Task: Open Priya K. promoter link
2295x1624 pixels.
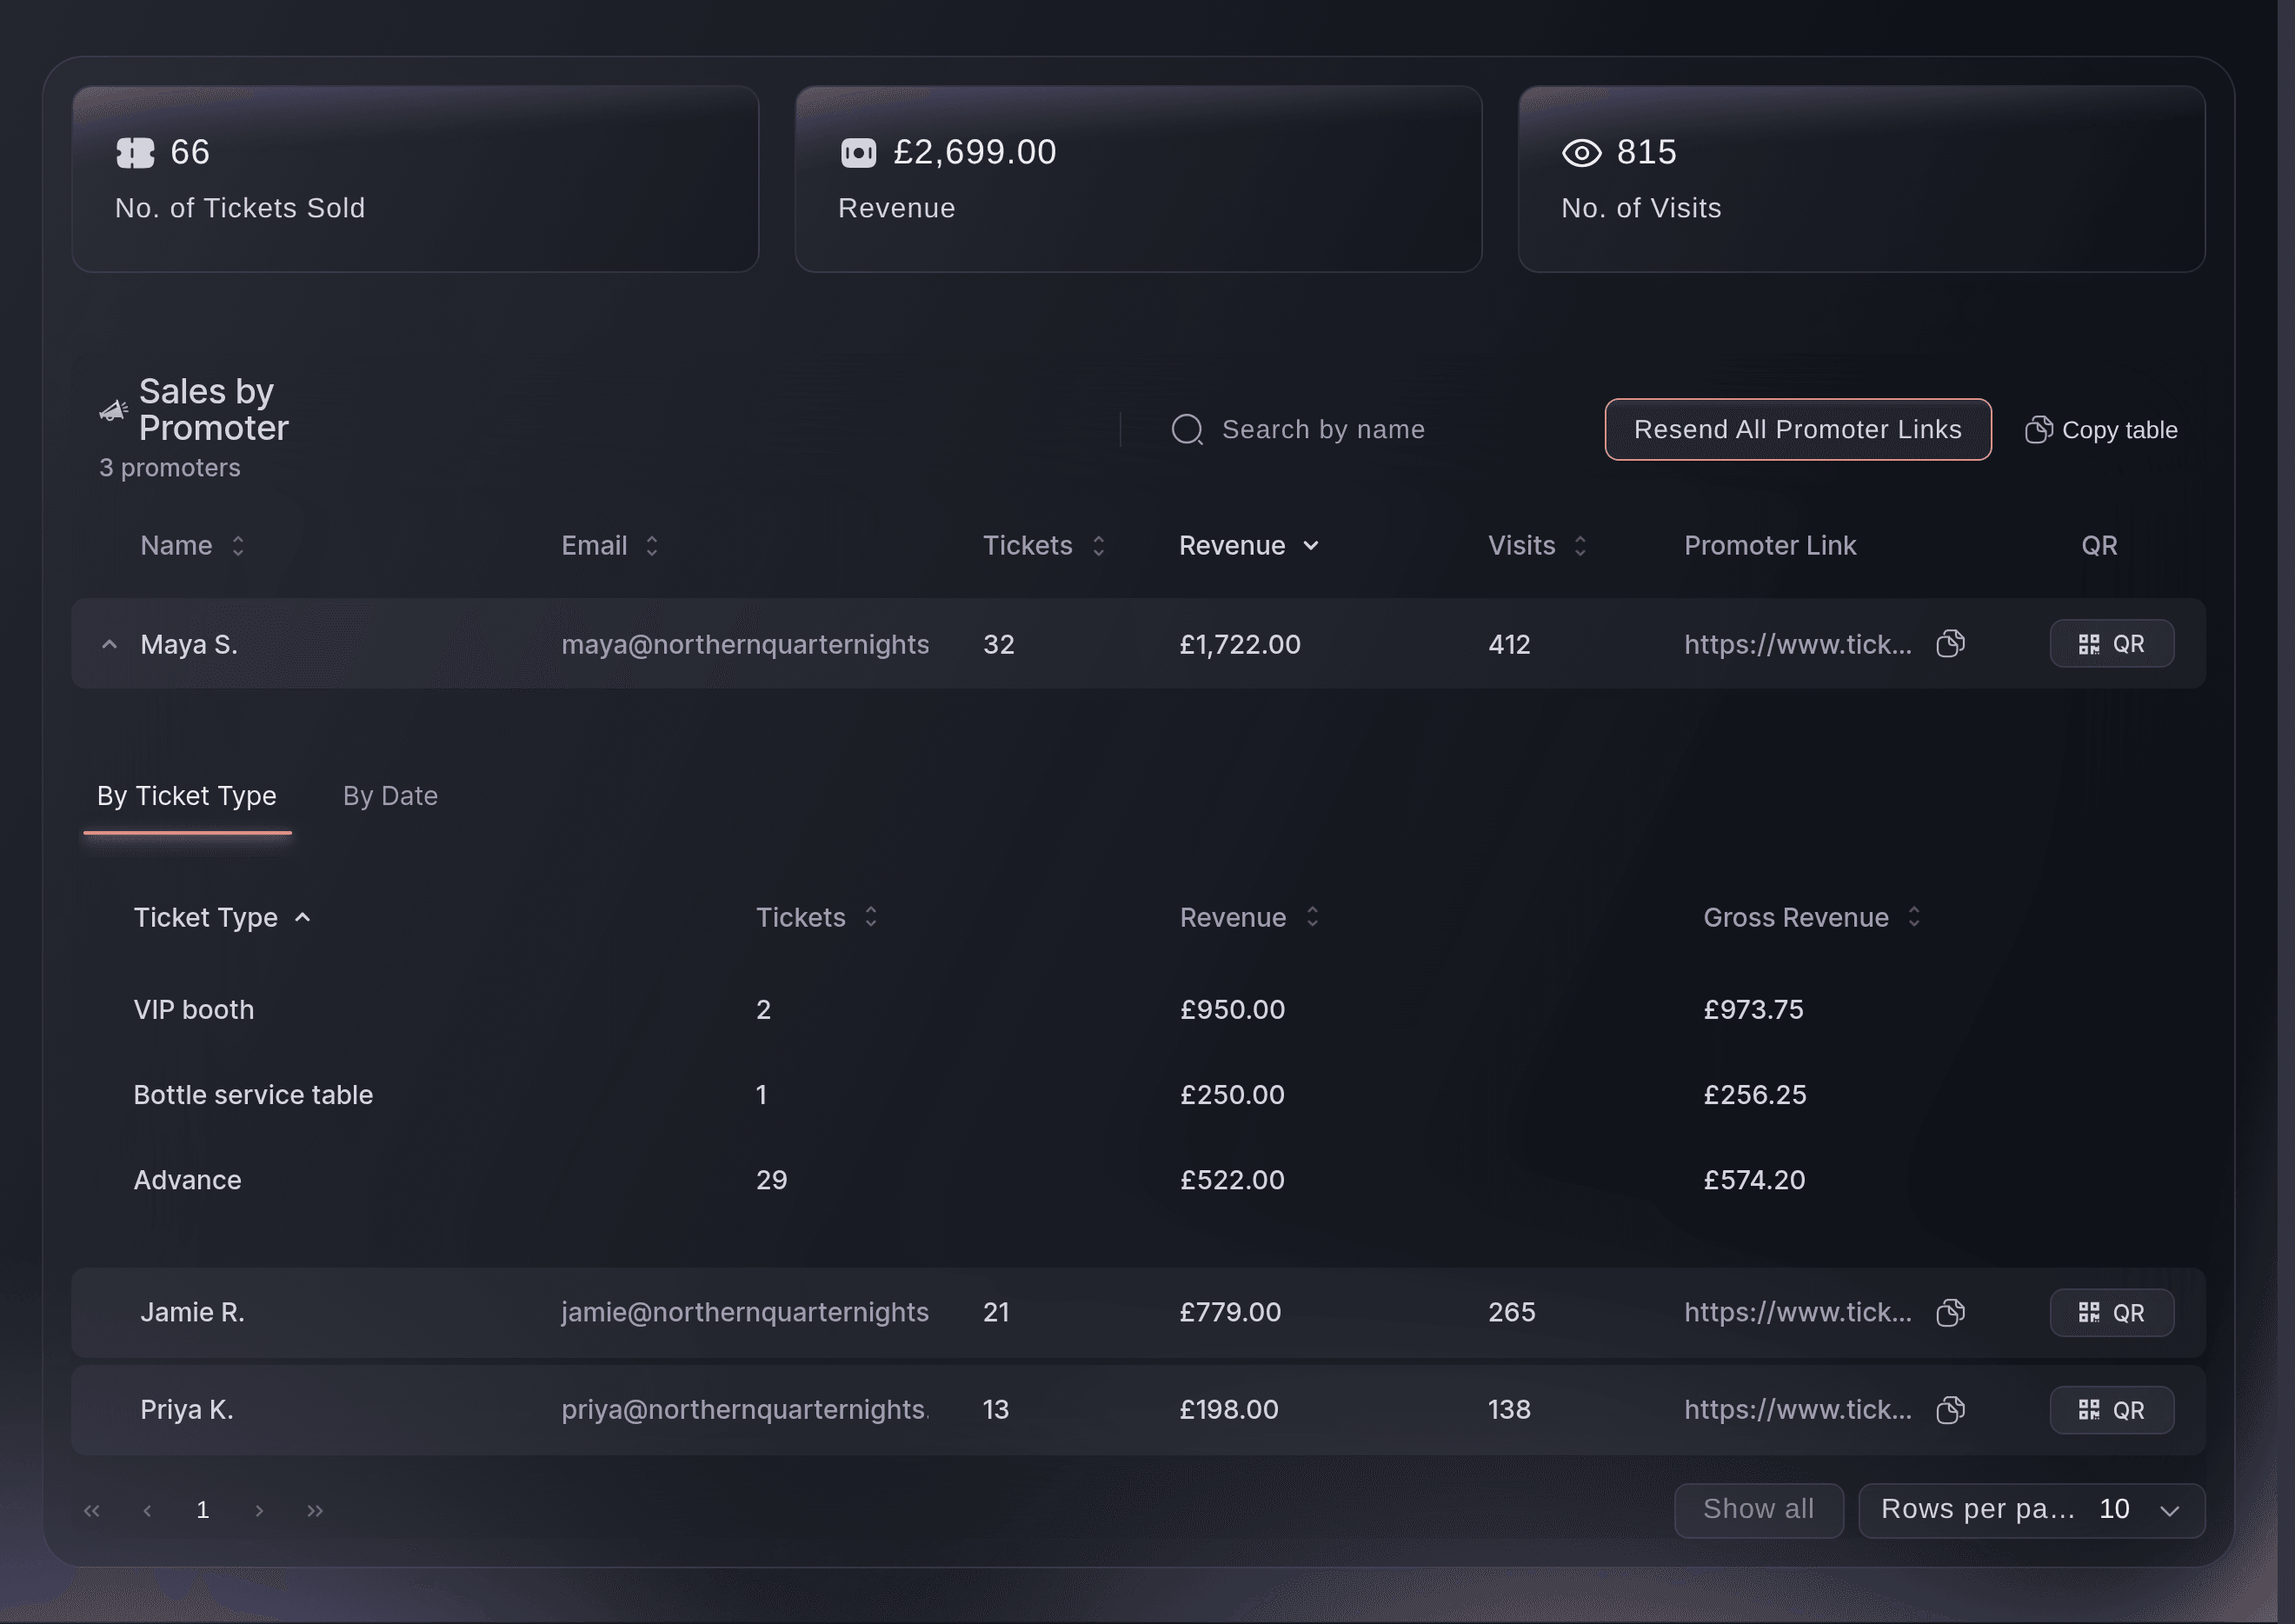Action: tap(1797, 1410)
